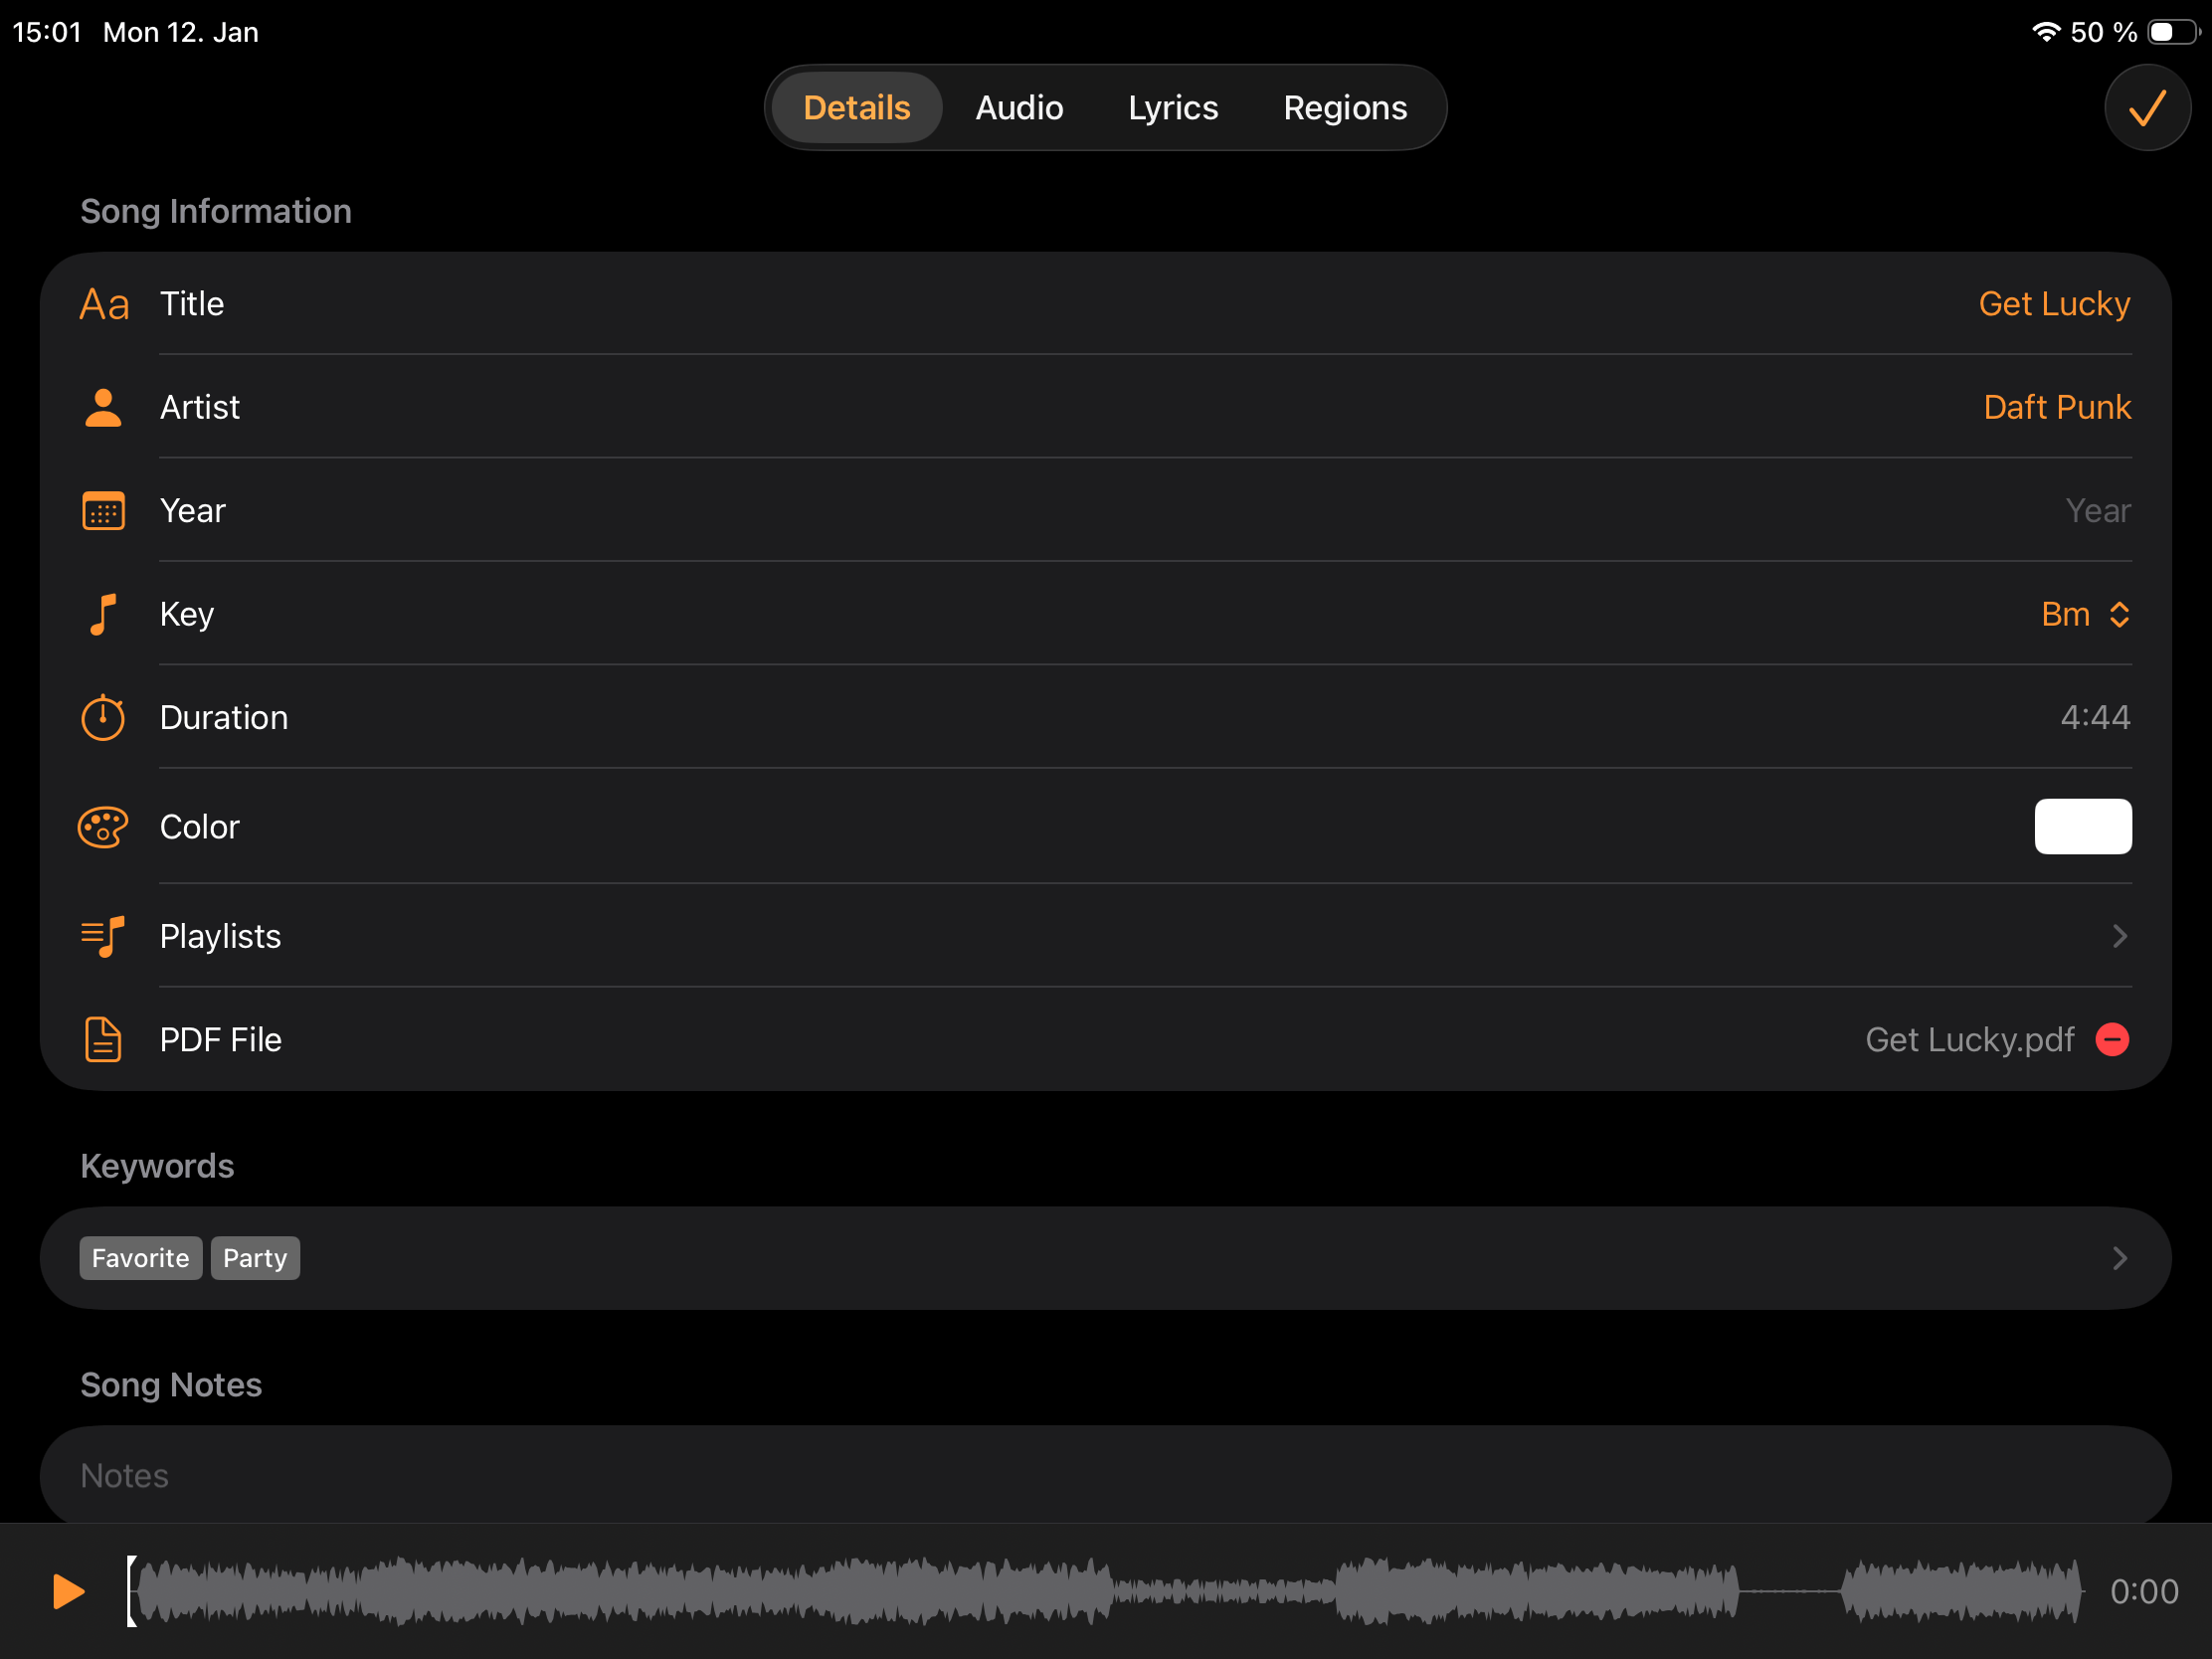
Task: Click the Artist person icon
Action: coord(102,408)
